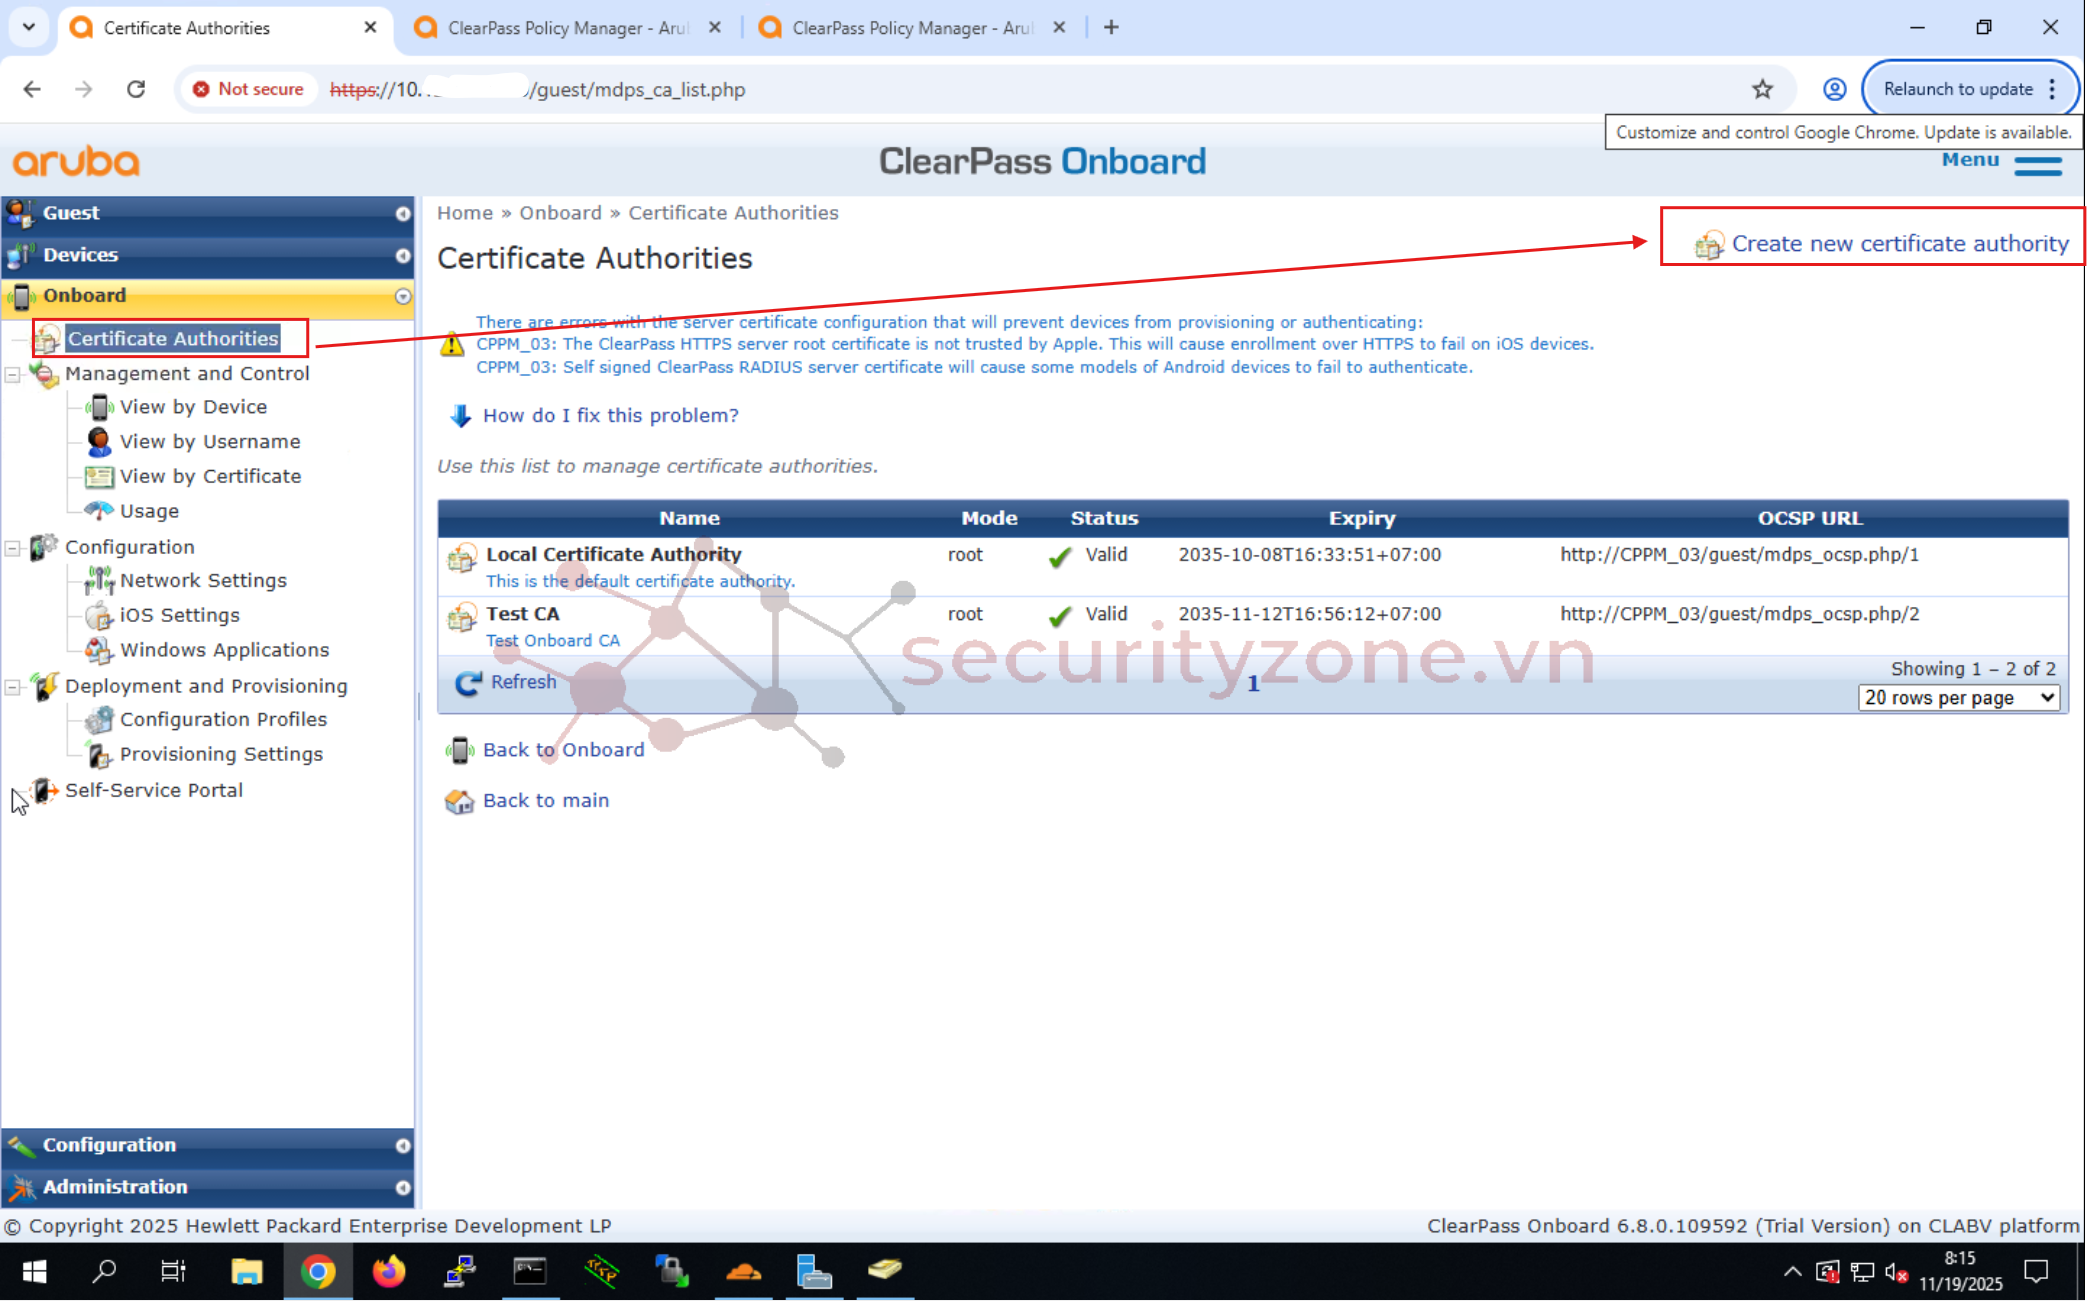Image resolution: width=2087 pixels, height=1301 pixels.
Task: Click the Refresh icon below the table
Action: point(467,683)
